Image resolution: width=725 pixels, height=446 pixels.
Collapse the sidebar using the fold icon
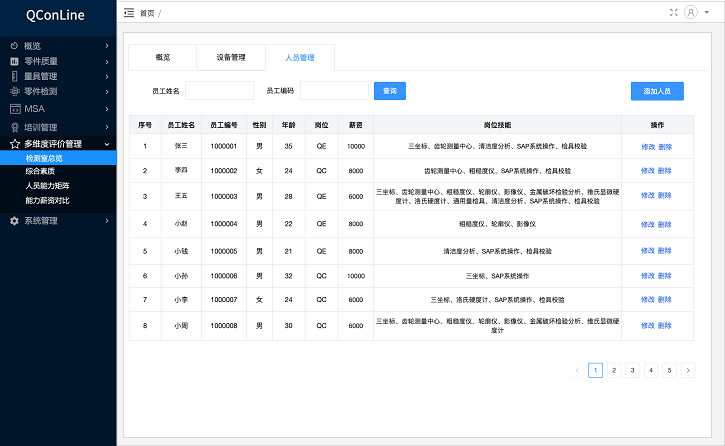coord(129,13)
